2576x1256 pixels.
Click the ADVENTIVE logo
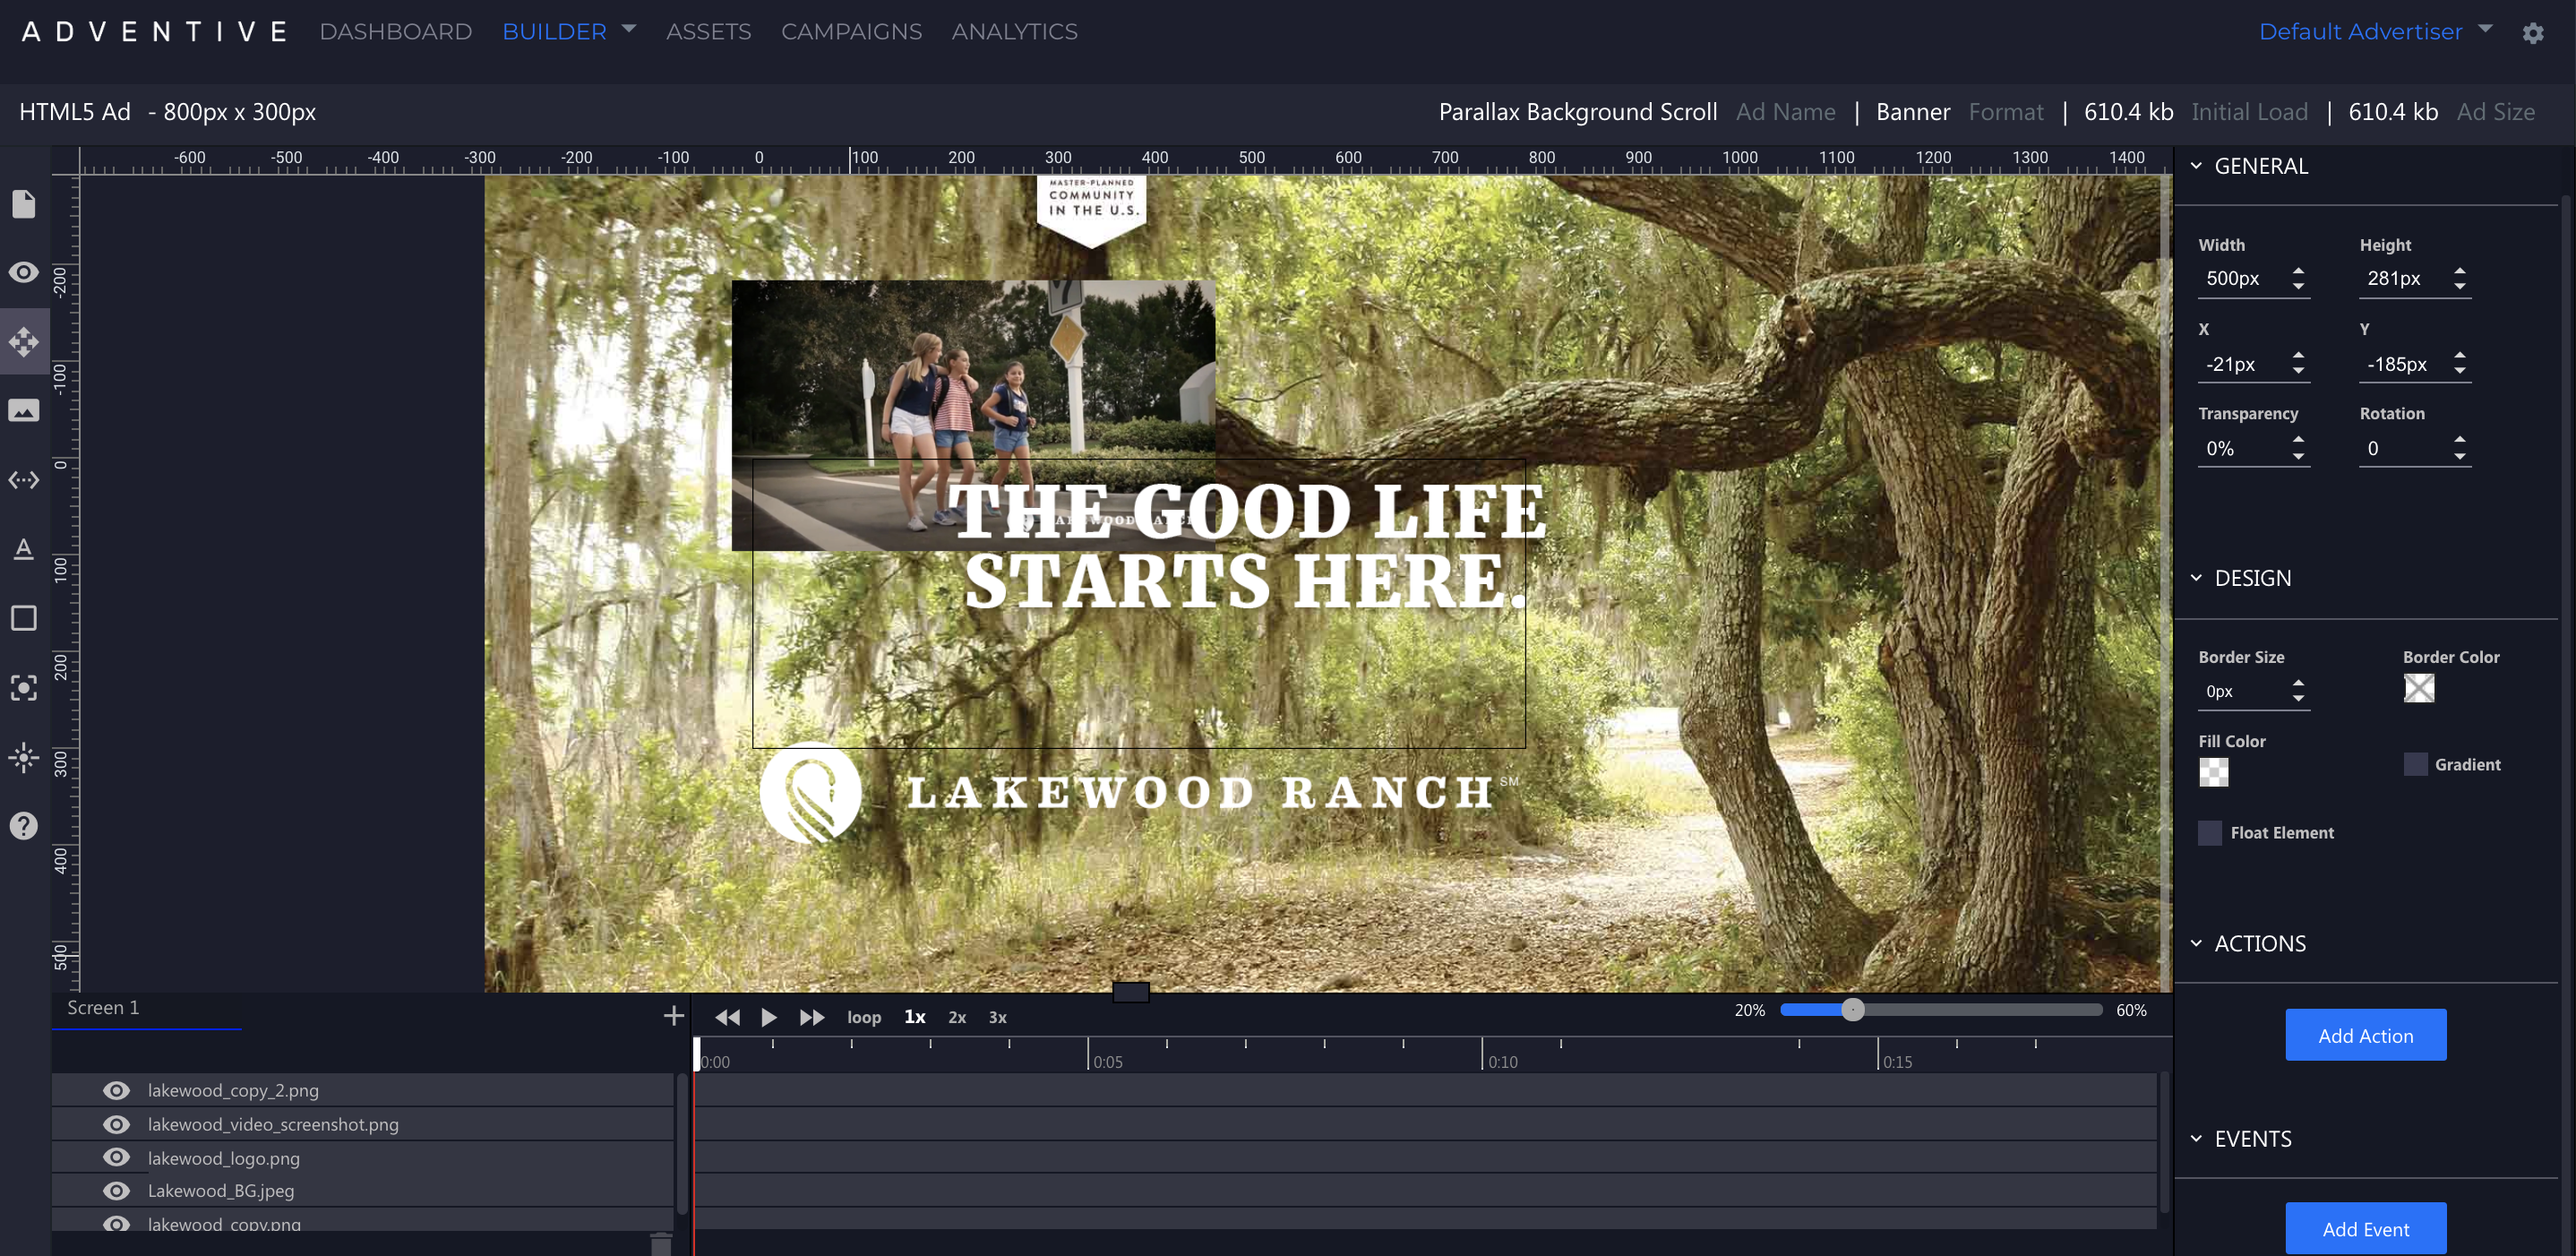coord(156,32)
